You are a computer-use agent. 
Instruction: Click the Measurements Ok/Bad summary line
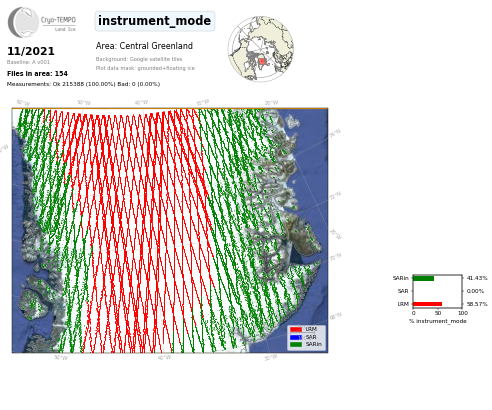point(83,84)
